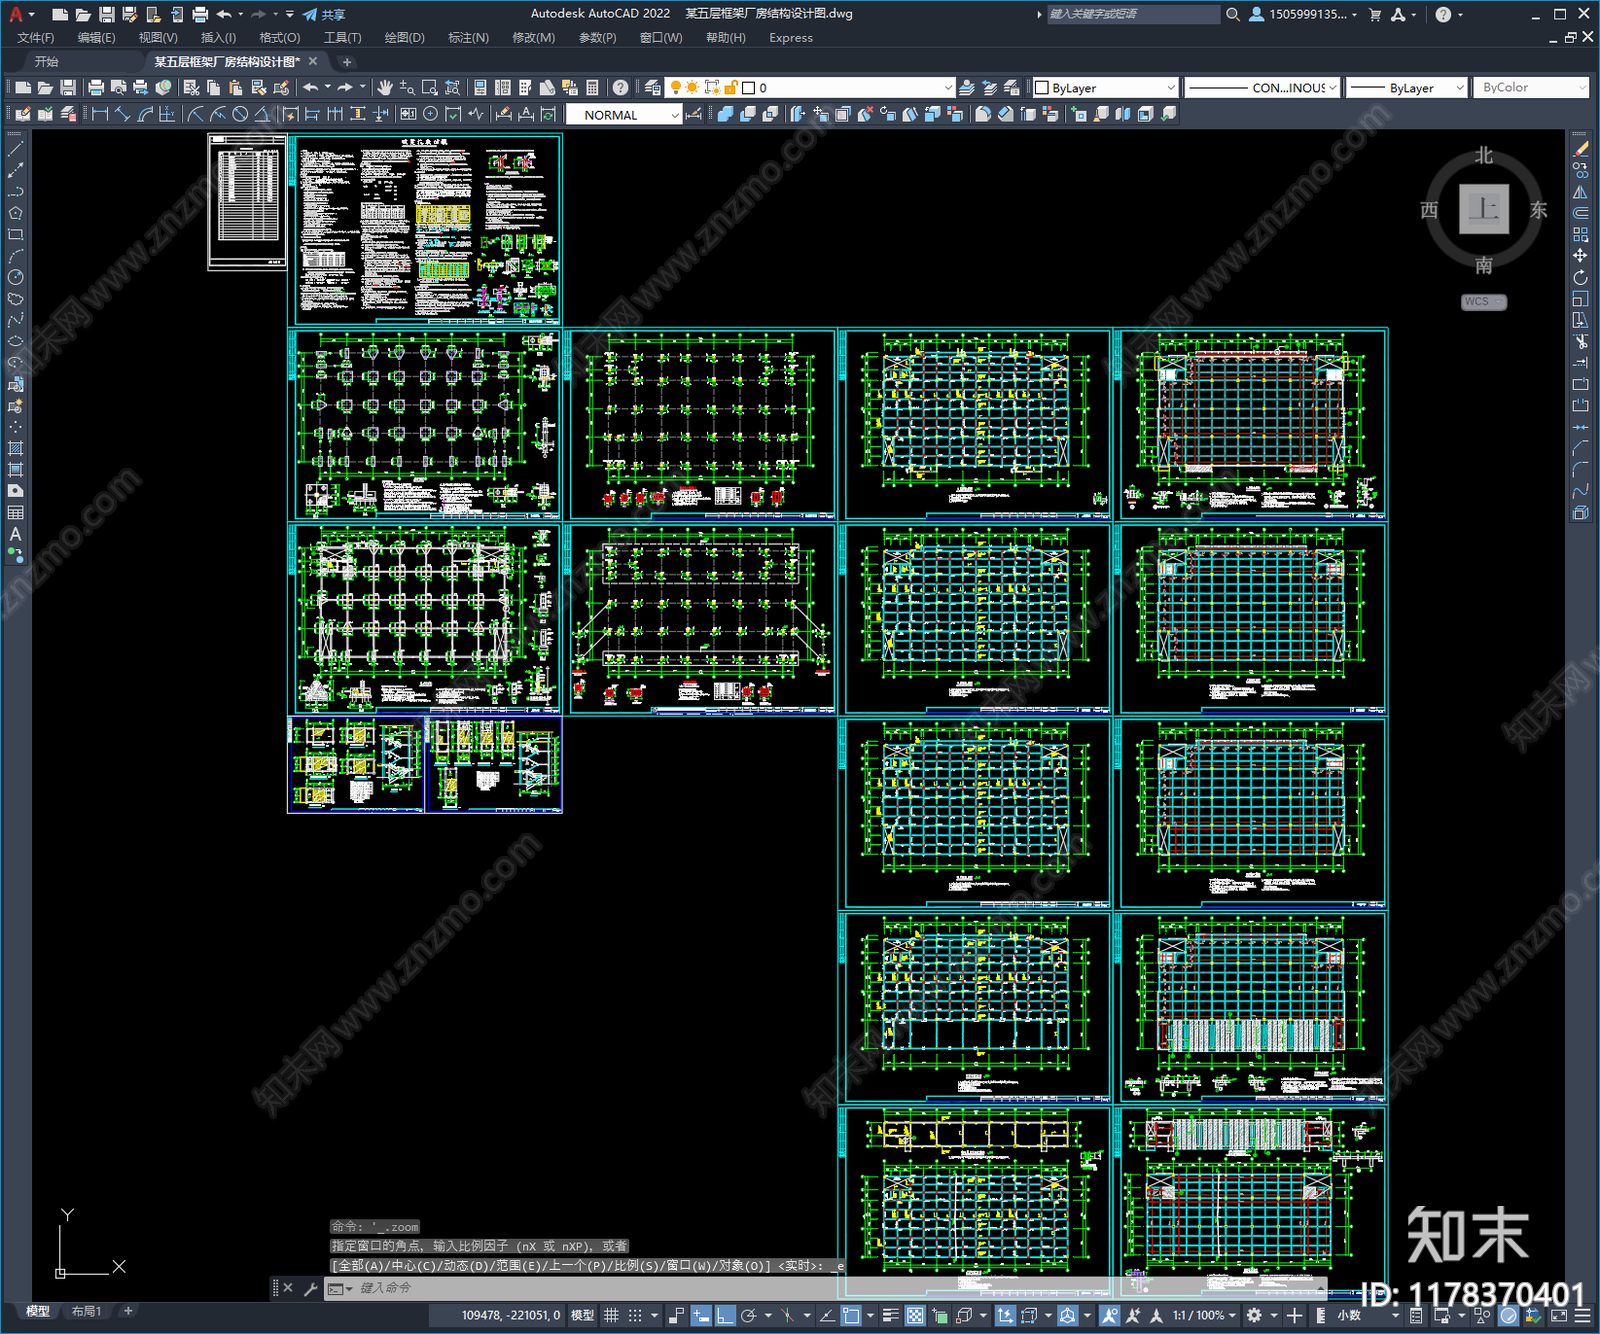Toggle dynamic input in status bar
This screenshot has width=1600, height=1334.
click(701, 1315)
